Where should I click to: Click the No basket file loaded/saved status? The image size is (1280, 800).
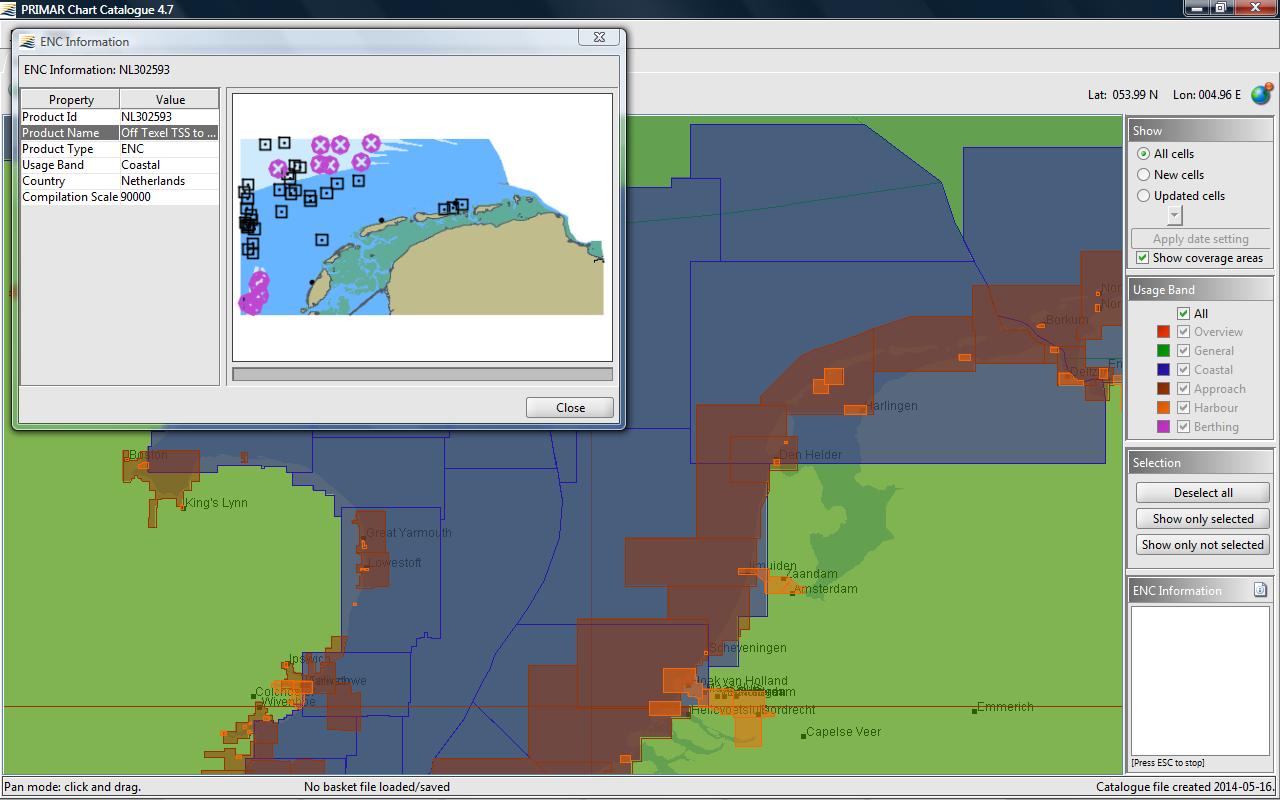[377, 787]
